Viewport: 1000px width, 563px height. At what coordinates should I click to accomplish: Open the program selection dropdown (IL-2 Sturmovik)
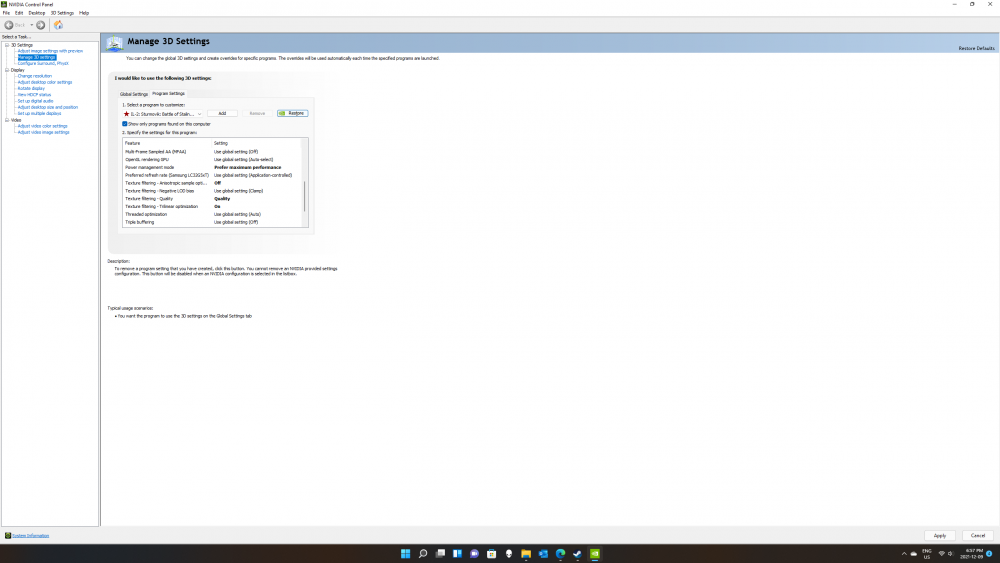pos(163,113)
